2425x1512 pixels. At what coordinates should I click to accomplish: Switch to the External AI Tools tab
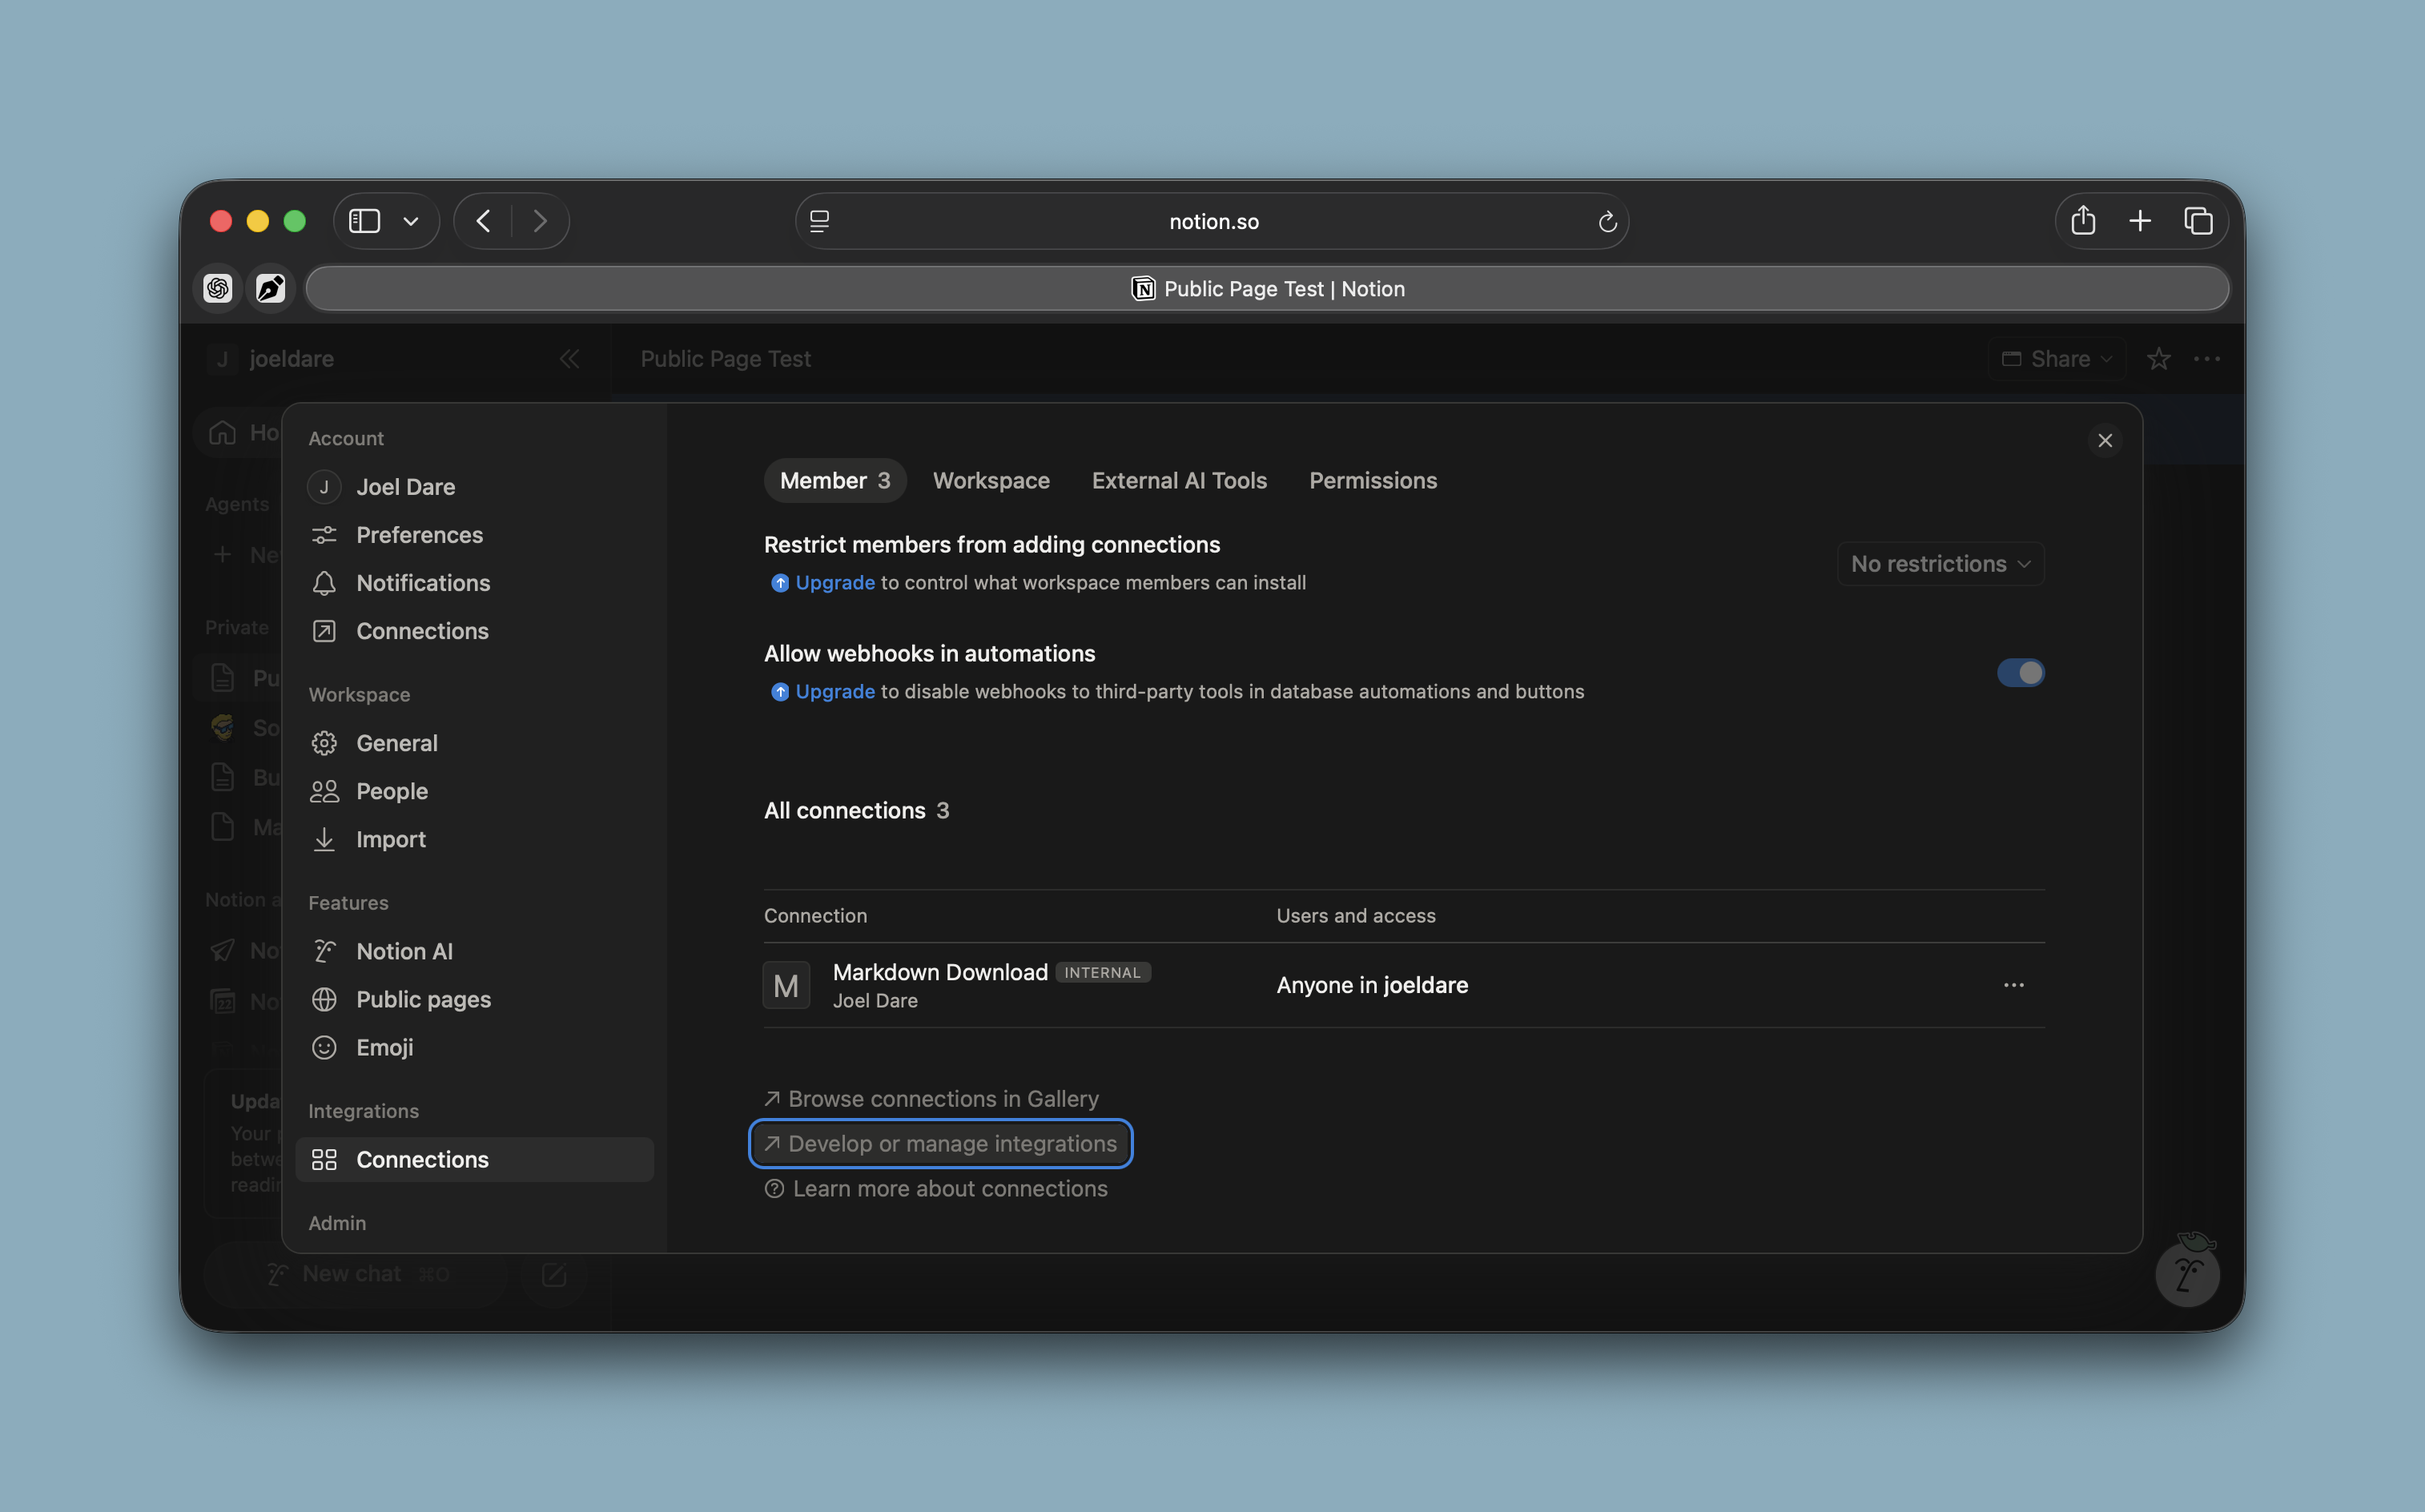(x=1179, y=480)
